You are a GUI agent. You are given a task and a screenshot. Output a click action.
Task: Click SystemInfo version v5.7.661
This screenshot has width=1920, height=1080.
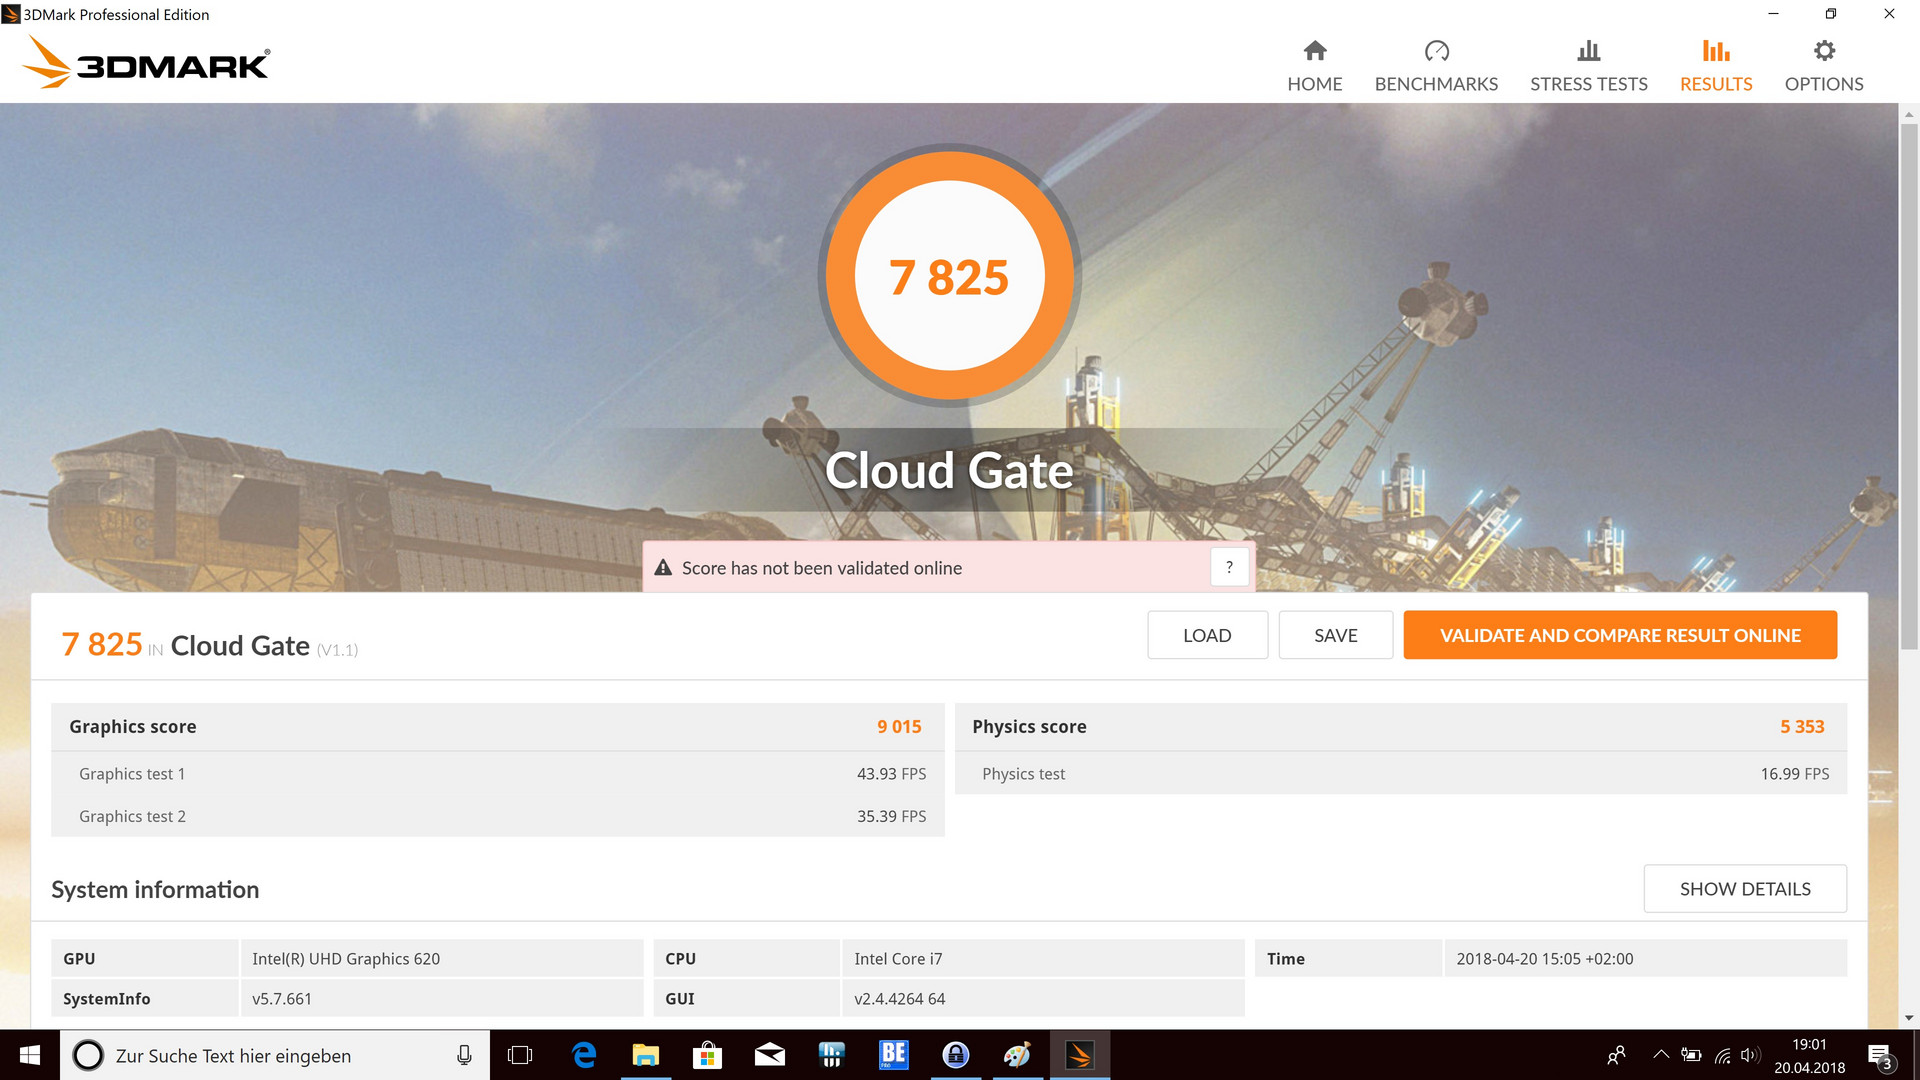click(282, 999)
